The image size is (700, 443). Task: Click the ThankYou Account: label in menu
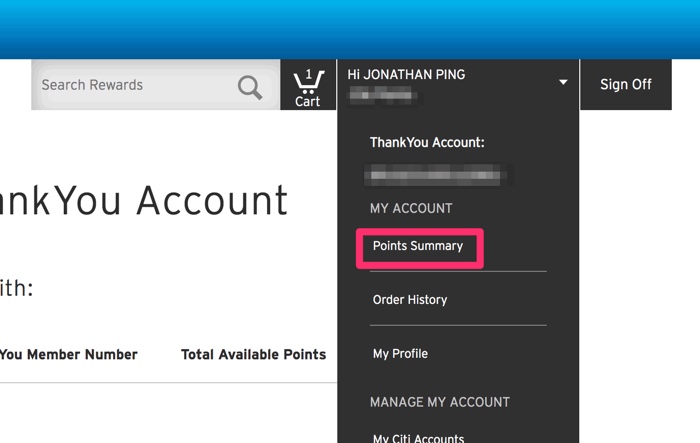[427, 143]
